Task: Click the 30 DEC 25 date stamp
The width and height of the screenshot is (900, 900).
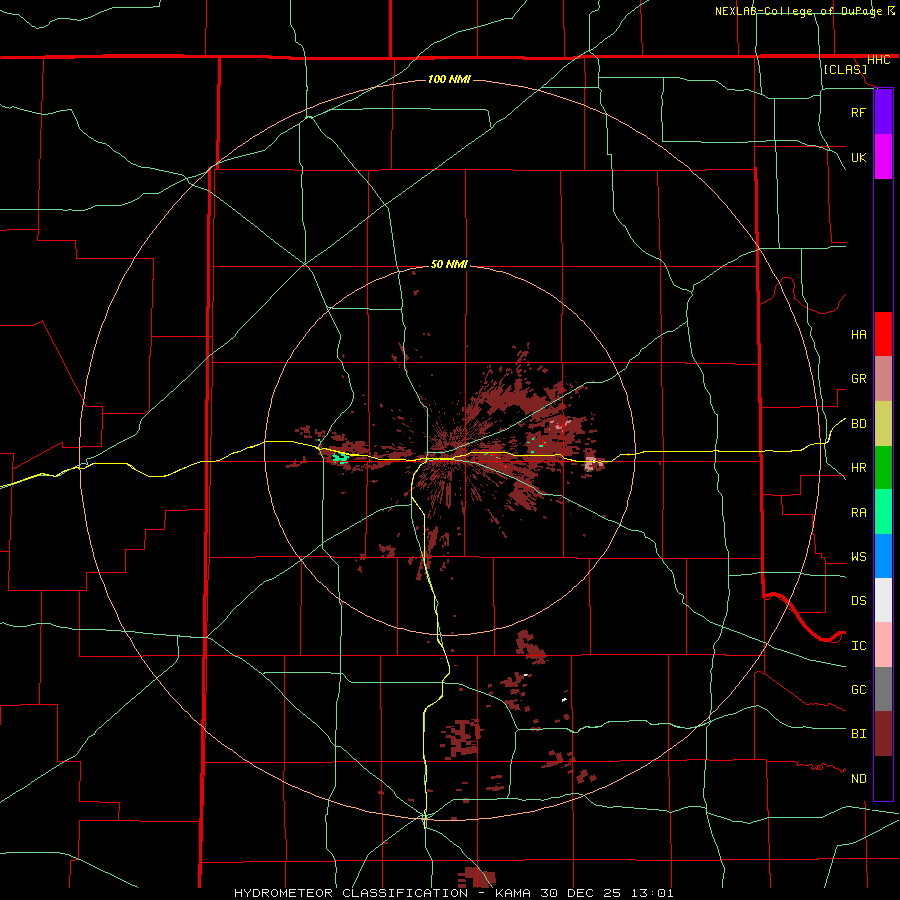Action: tap(582, 893)
